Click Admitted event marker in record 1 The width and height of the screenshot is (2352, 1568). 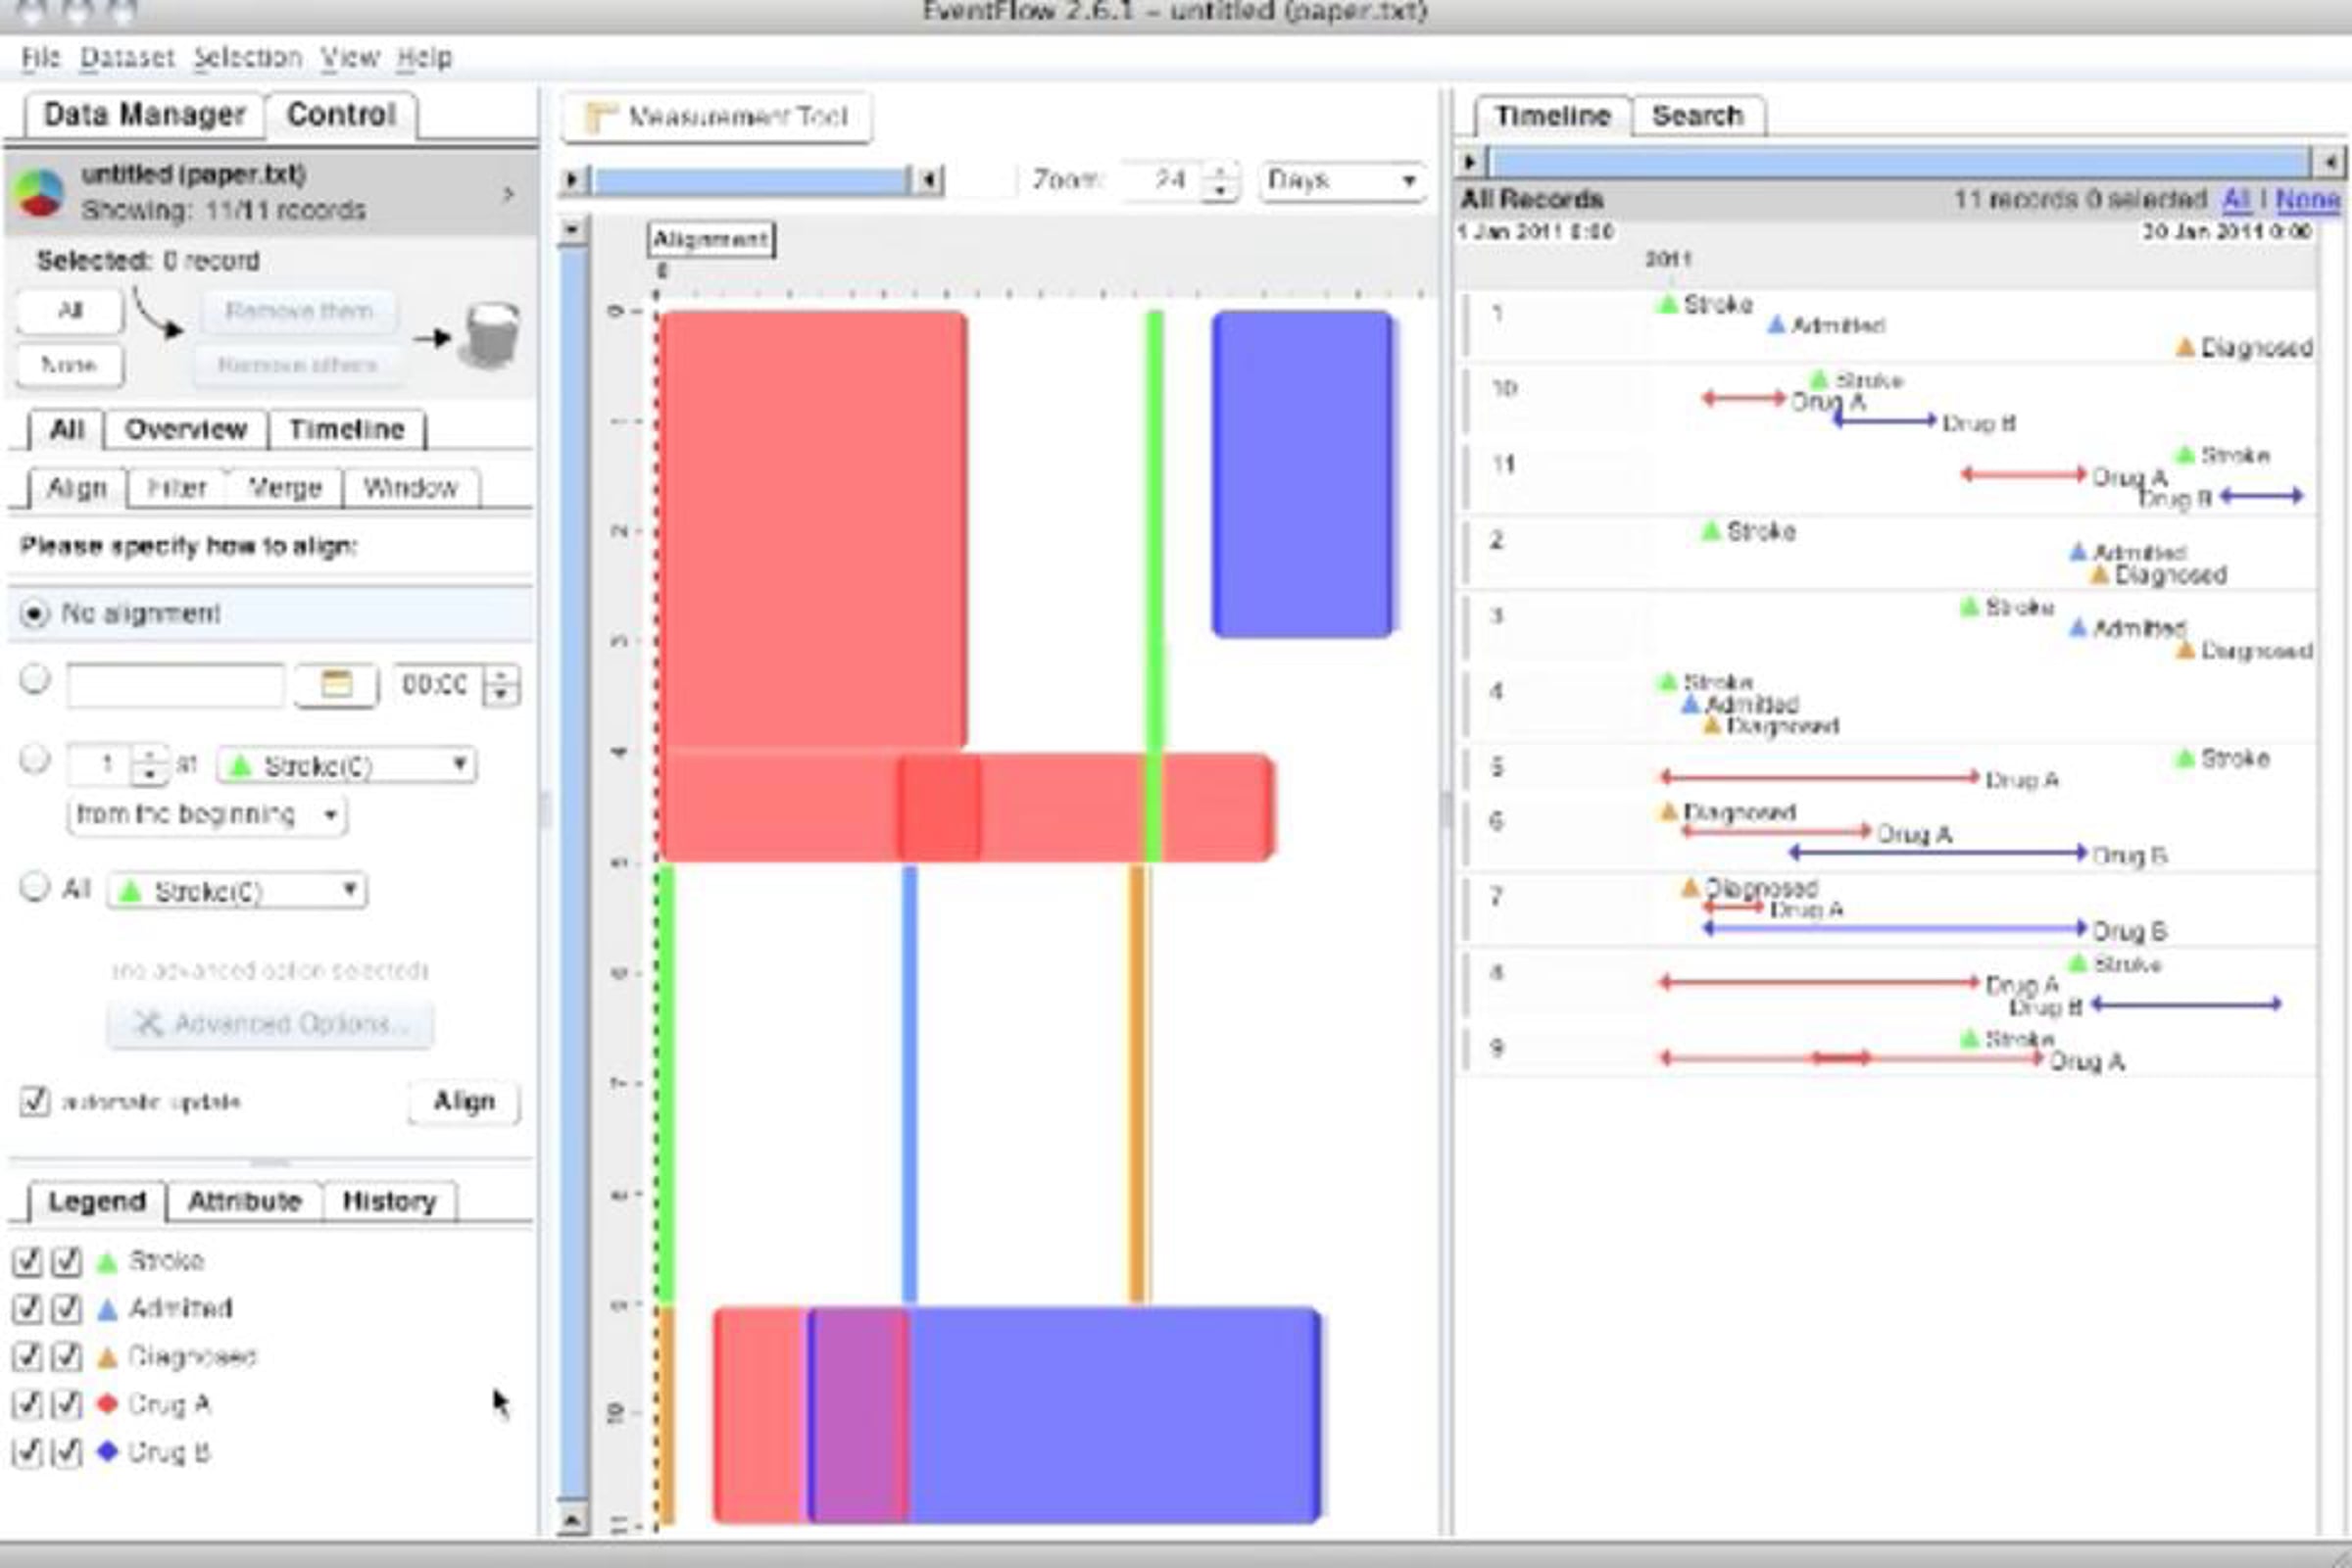(1776, 325)
